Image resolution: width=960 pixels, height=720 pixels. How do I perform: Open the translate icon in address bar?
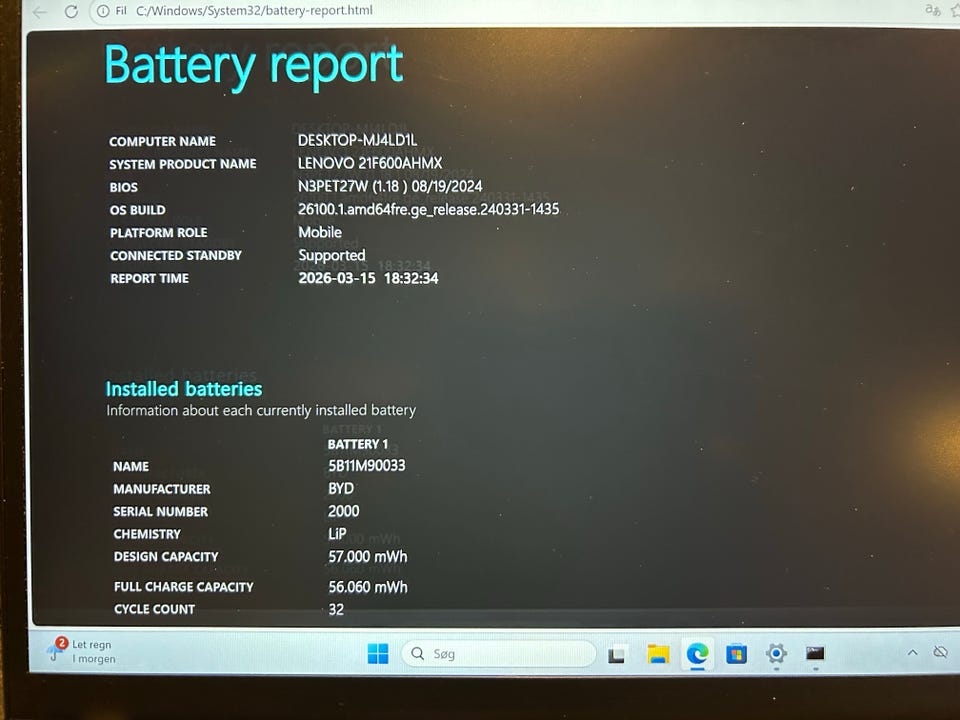[x=932, y=9]
